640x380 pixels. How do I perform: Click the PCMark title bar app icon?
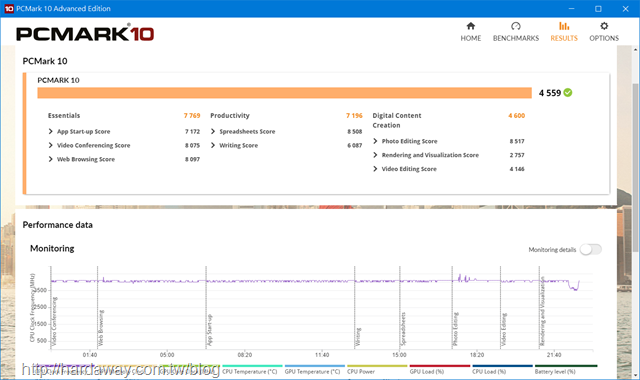[x=9, y=9]
